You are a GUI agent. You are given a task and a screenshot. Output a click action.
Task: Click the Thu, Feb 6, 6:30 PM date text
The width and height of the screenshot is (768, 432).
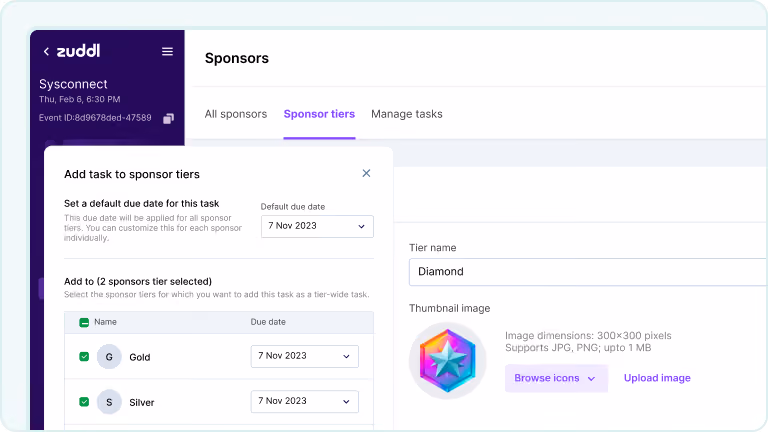pos(79,99)
